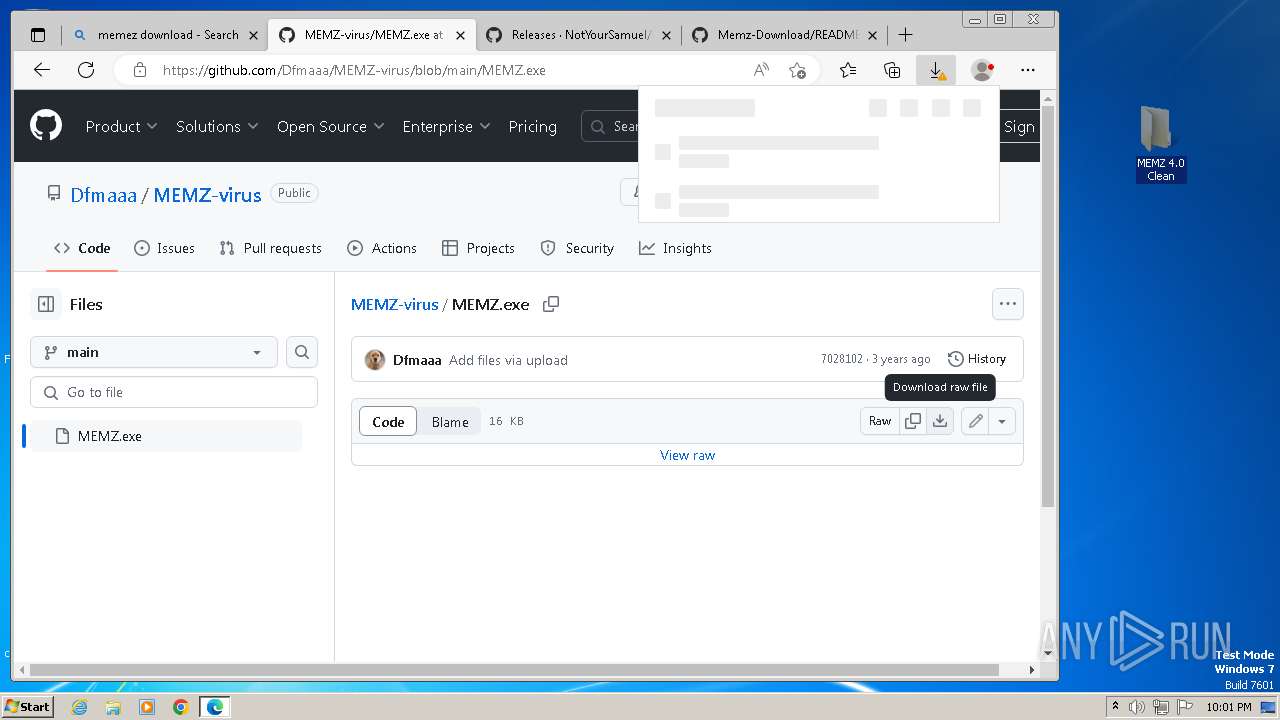The width and height of the screenshot is (1280, 720).
Task: Open commit hash 7028102 link
Action: (x=841, y=359)
